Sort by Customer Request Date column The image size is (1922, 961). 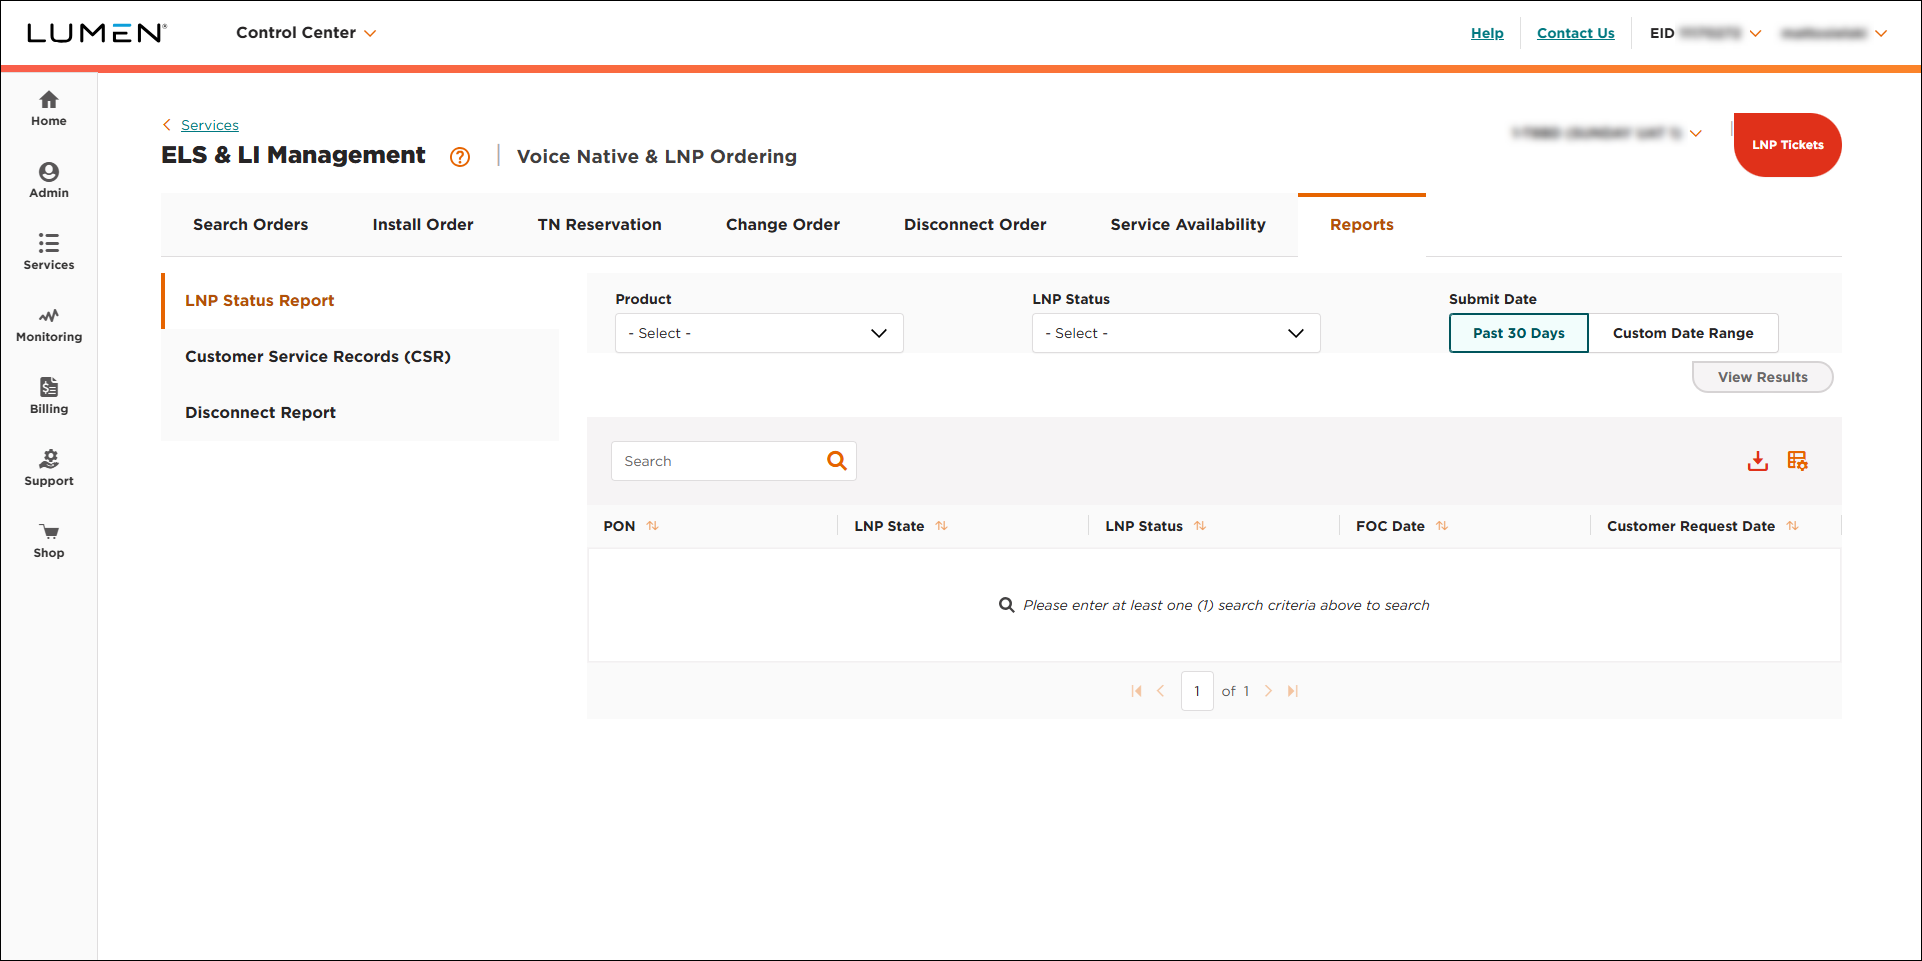pos(1793,526)
